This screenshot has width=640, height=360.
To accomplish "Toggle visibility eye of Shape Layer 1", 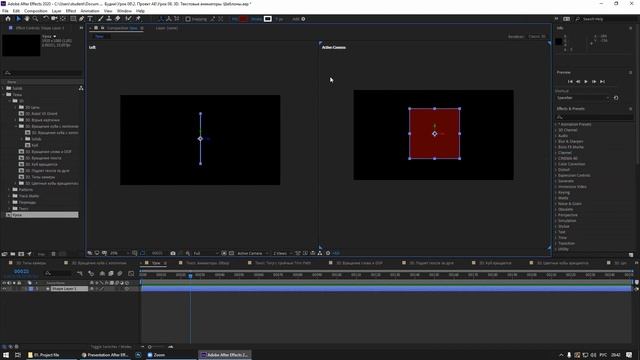I will (x=4, y=289).
